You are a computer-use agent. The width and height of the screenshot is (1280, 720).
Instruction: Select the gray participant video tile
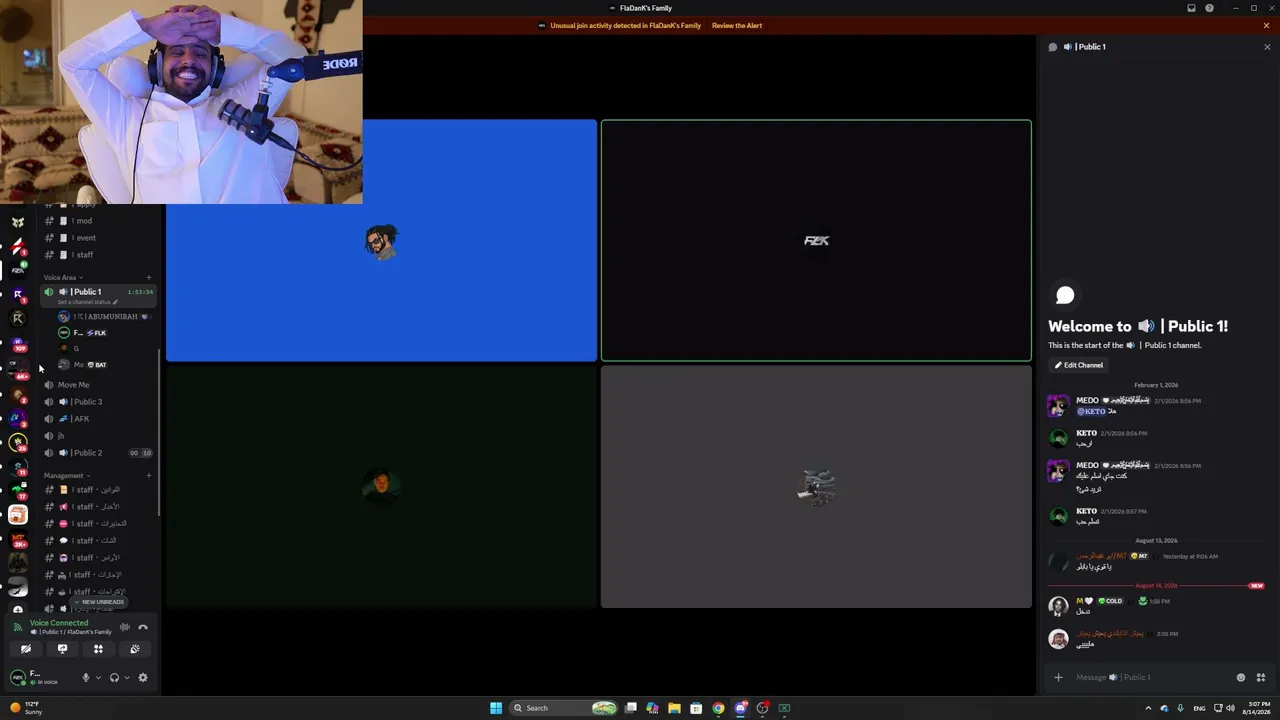816,487
